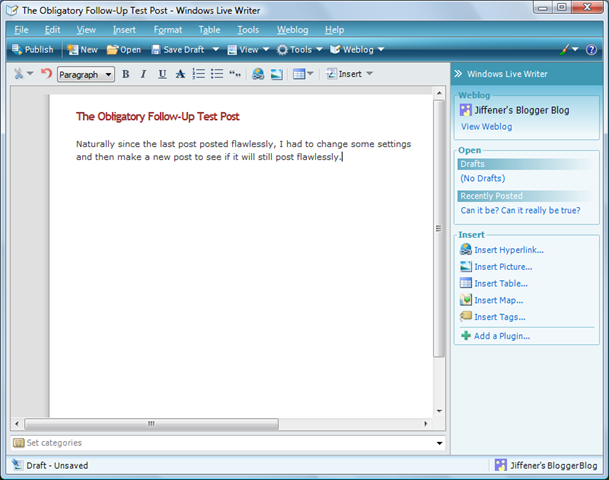Open the Weblog menu in menu bar
This screenshot has width=609, height=480.
292,30
